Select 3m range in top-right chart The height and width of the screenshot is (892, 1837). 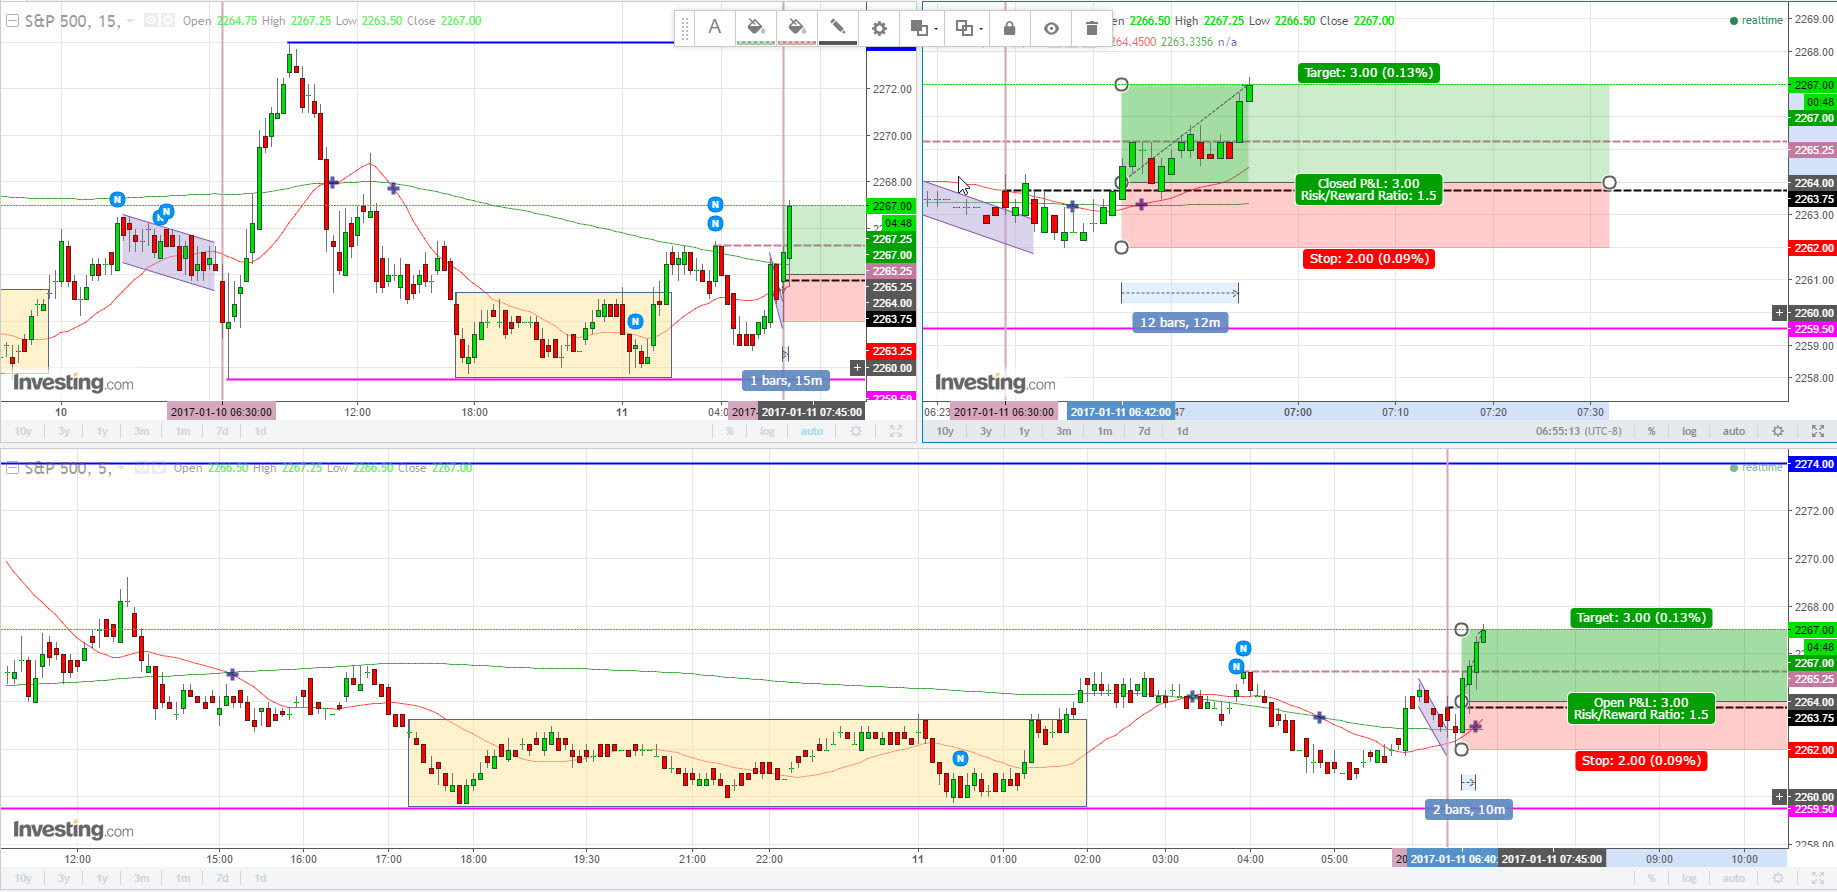pos(1064,432)
